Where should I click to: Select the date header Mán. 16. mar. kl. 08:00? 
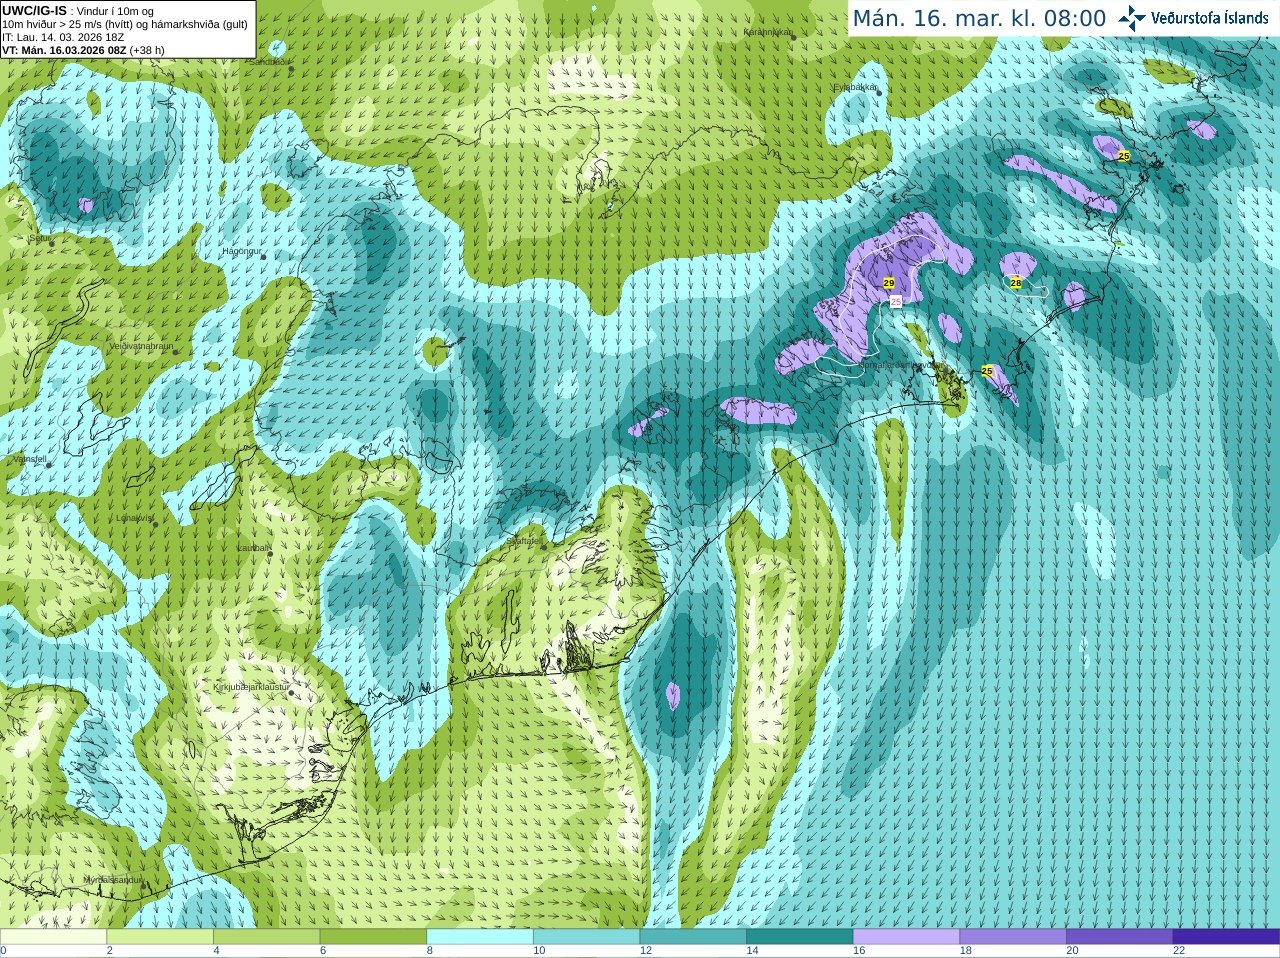(x=979, y=18)
